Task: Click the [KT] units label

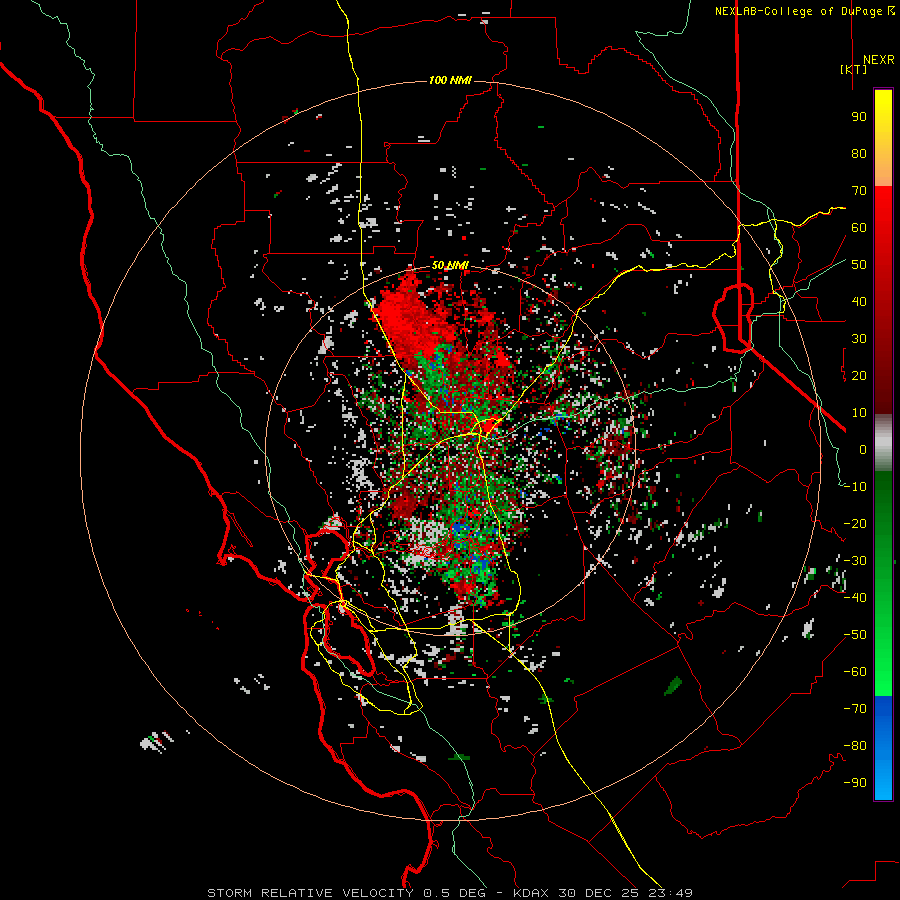Action: (x=853, y=69)
